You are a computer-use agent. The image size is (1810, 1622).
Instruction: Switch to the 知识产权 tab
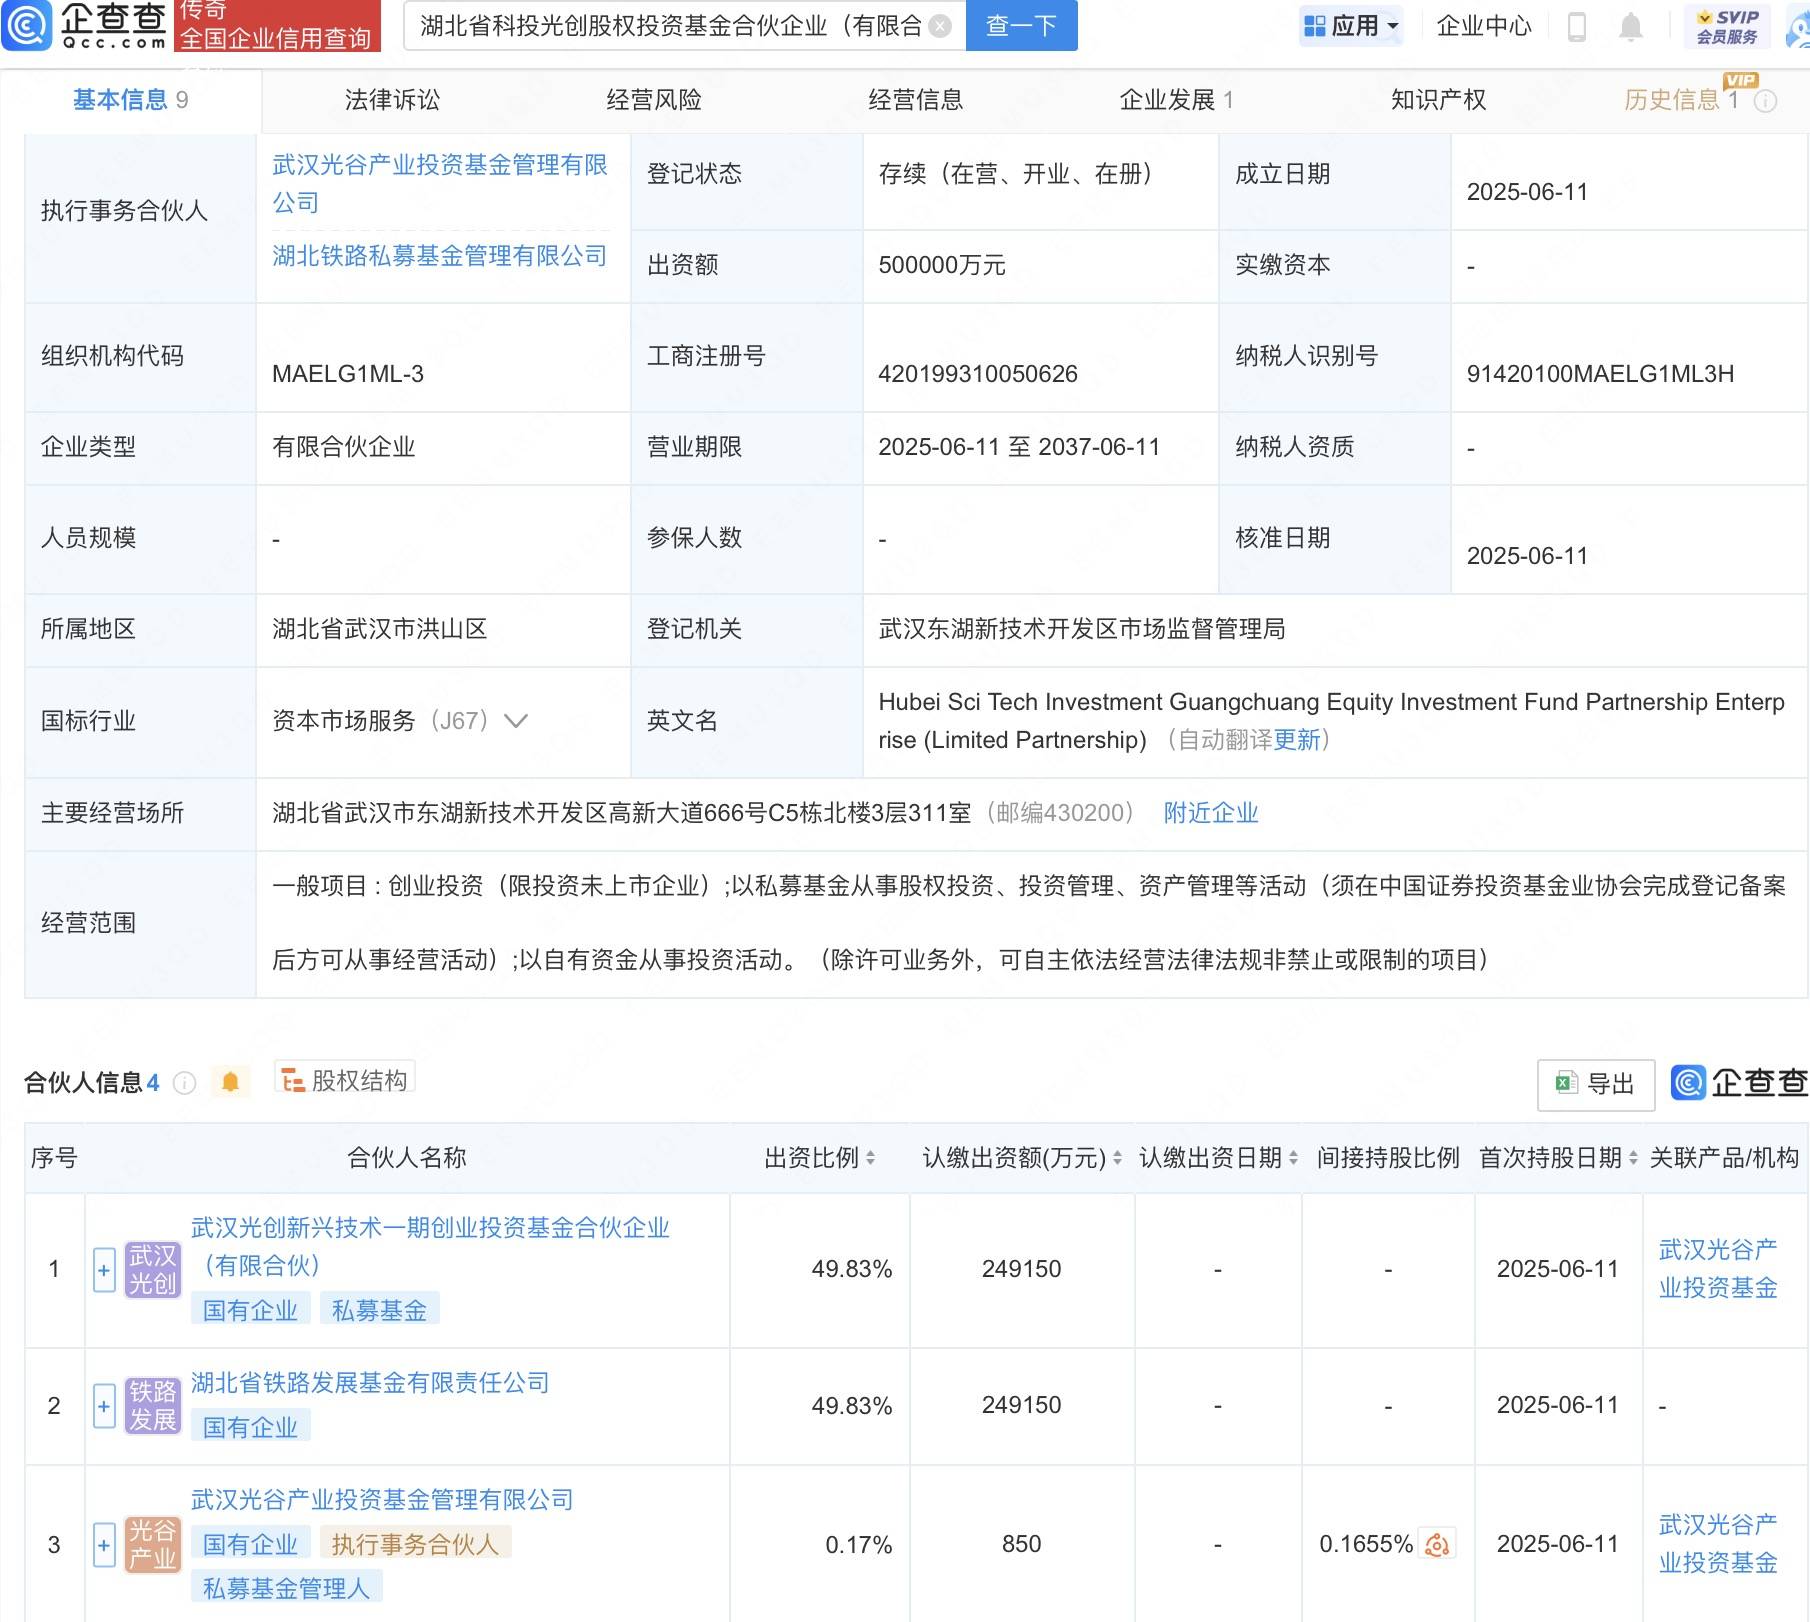tap(1438, 100)
